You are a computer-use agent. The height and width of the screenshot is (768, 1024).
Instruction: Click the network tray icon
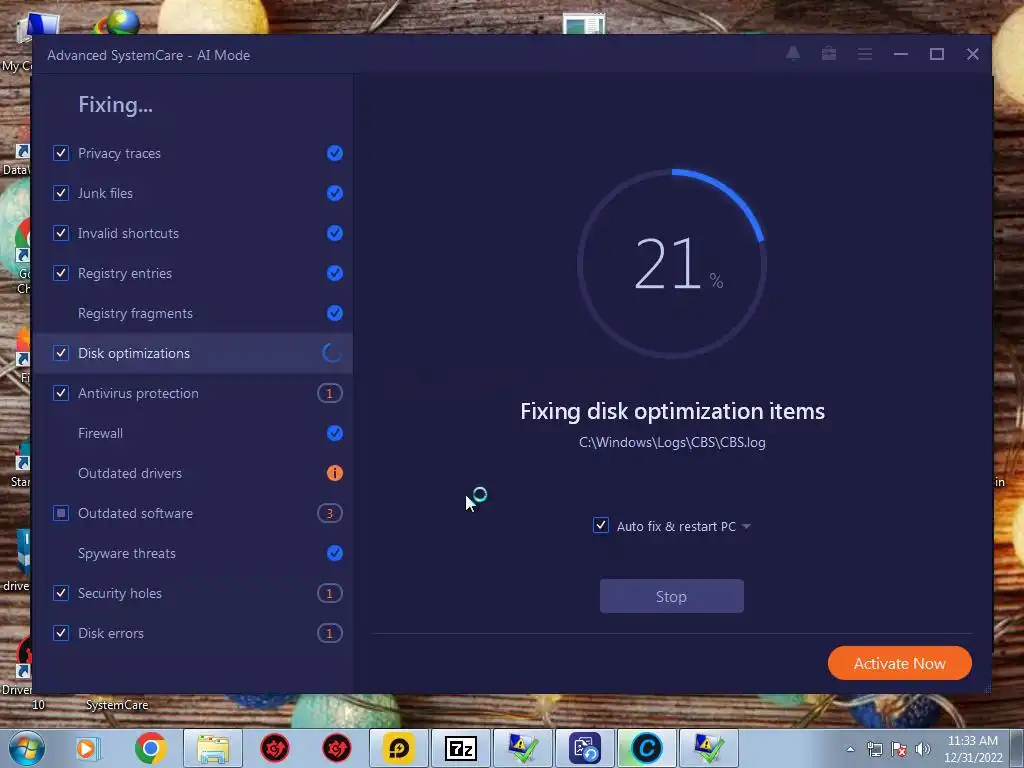pyautogui.click(x=874, y=749)
